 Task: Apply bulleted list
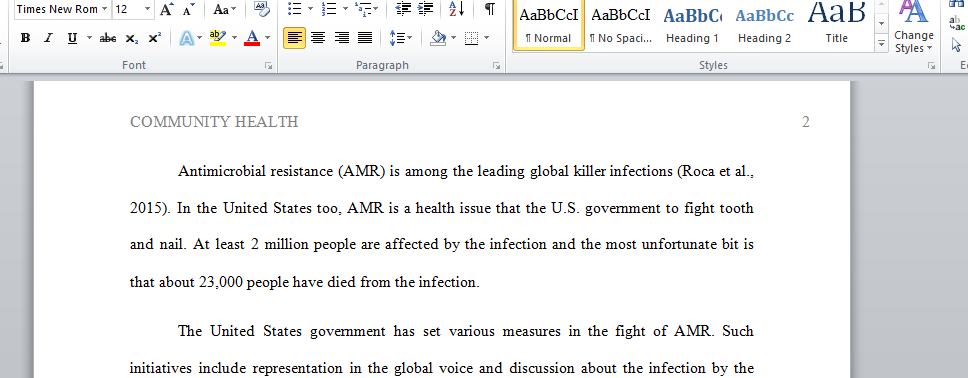(x=294, y=9)
